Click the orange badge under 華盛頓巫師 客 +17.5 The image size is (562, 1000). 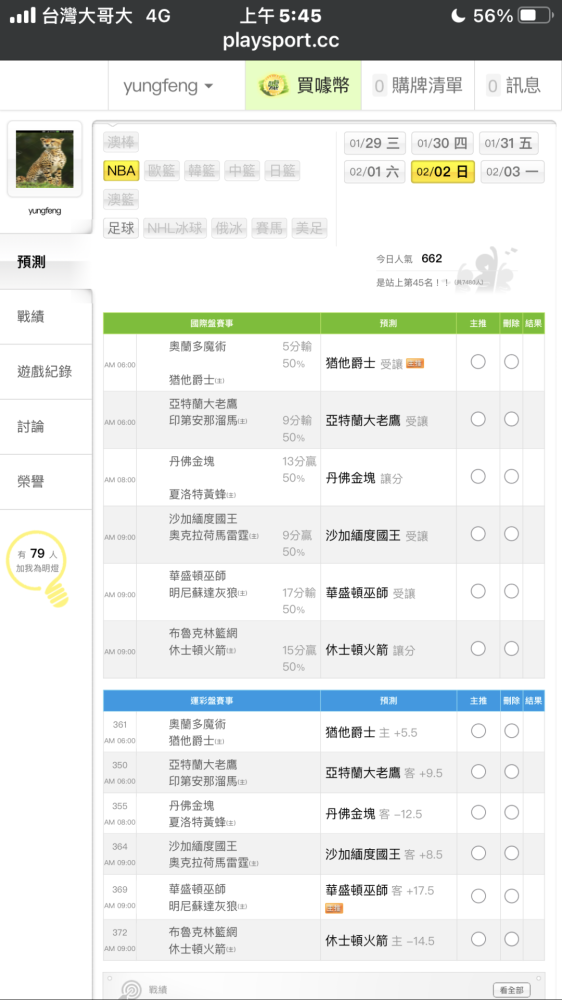click(x=334, y=908)
